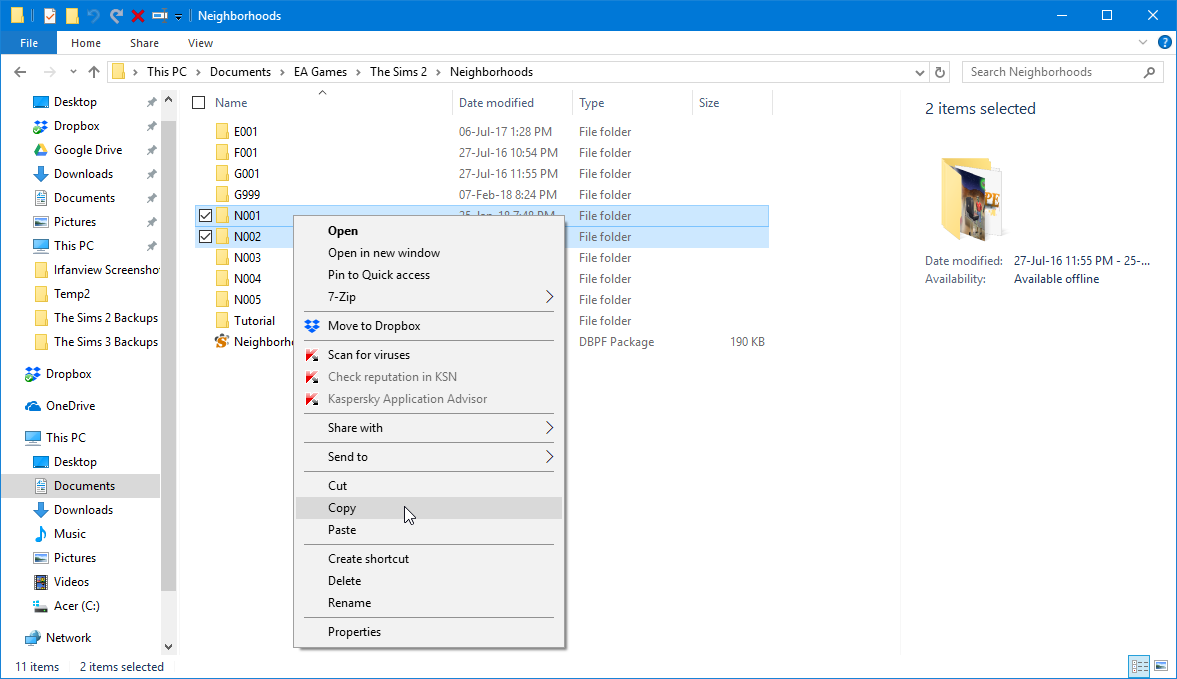Open Help via the blue question mark
Screen dimensions: 1177x679
(1165, 43)
